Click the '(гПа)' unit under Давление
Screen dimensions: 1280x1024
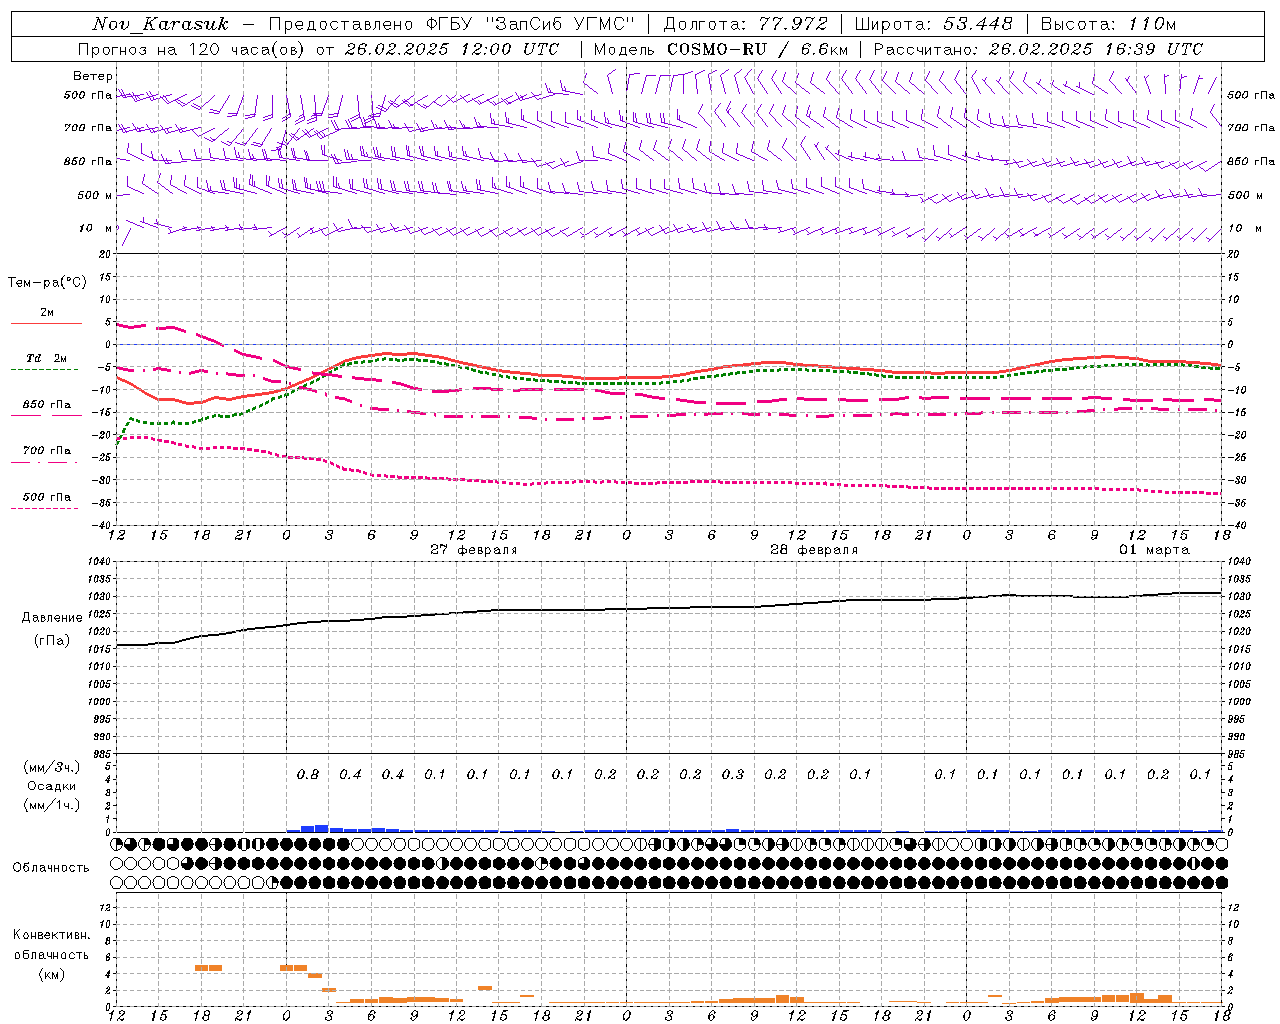point(52,640)
